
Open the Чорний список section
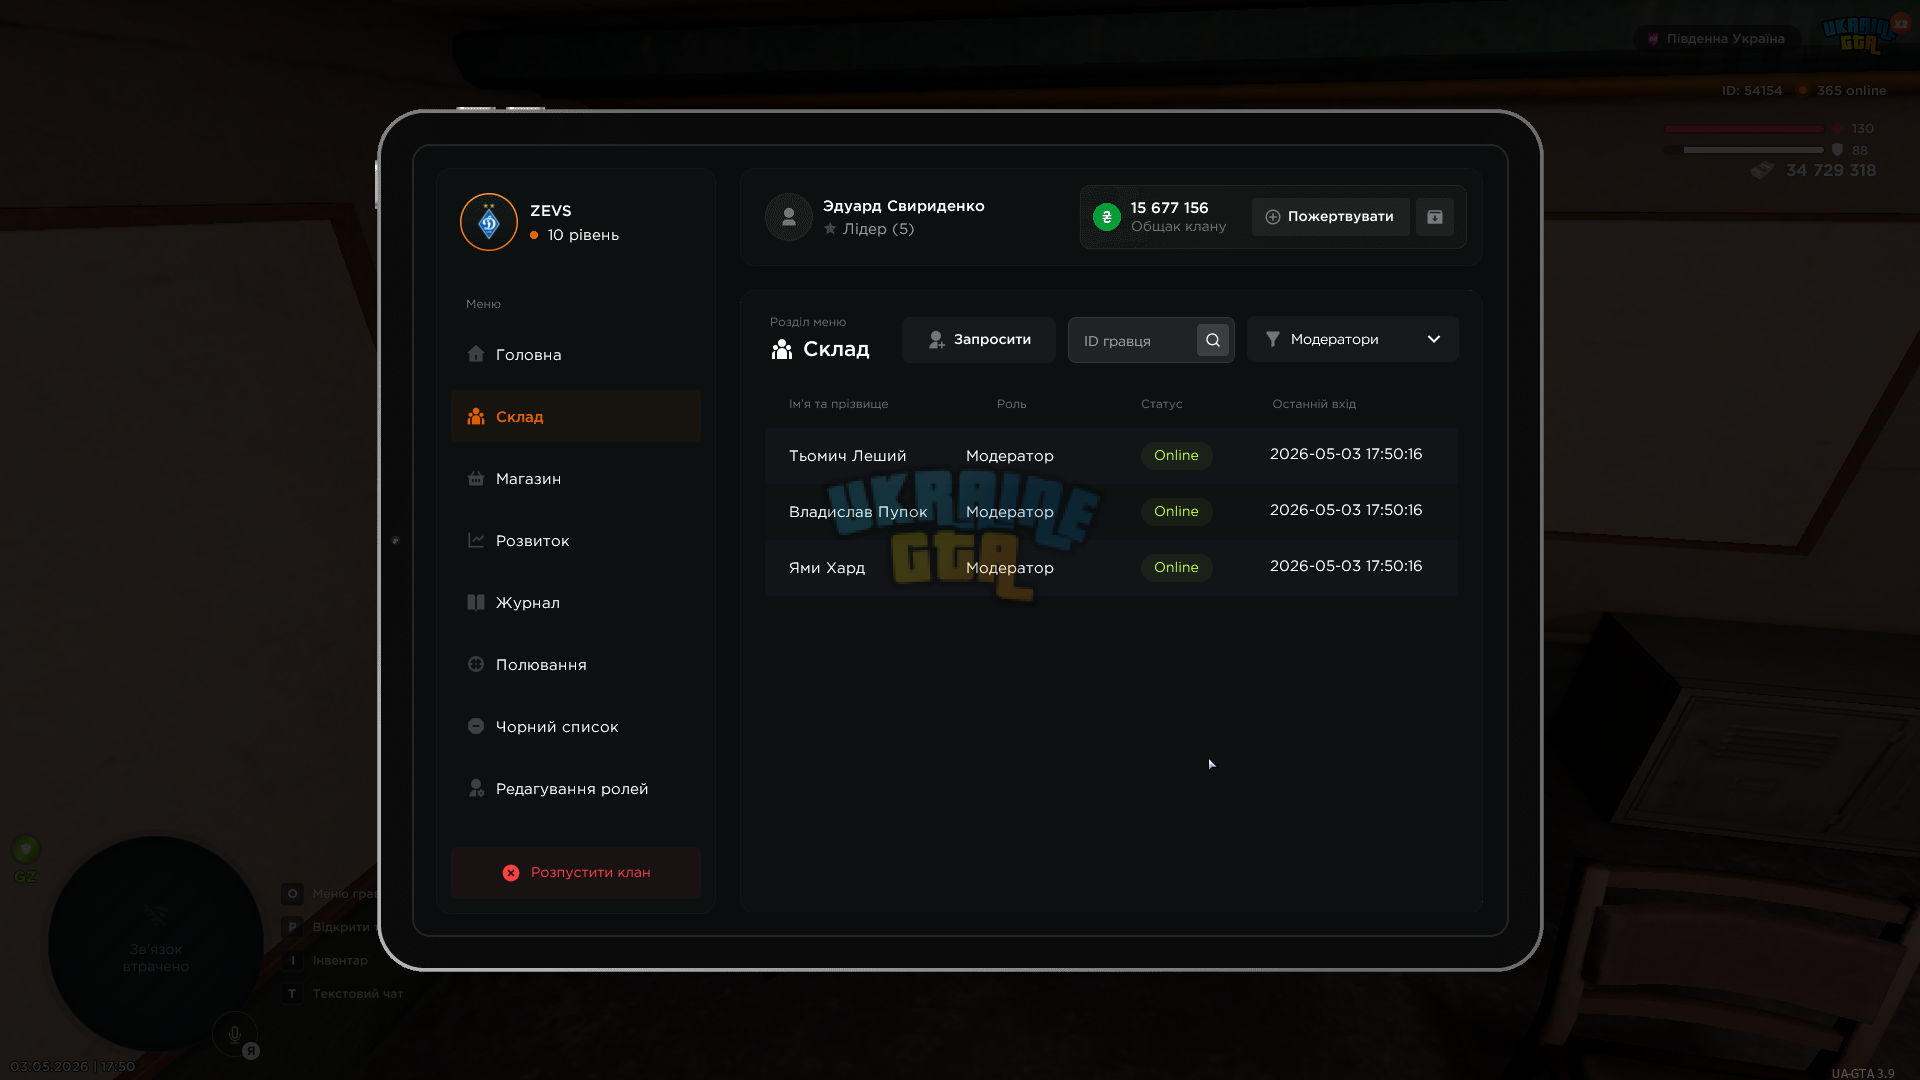[576, 727]
